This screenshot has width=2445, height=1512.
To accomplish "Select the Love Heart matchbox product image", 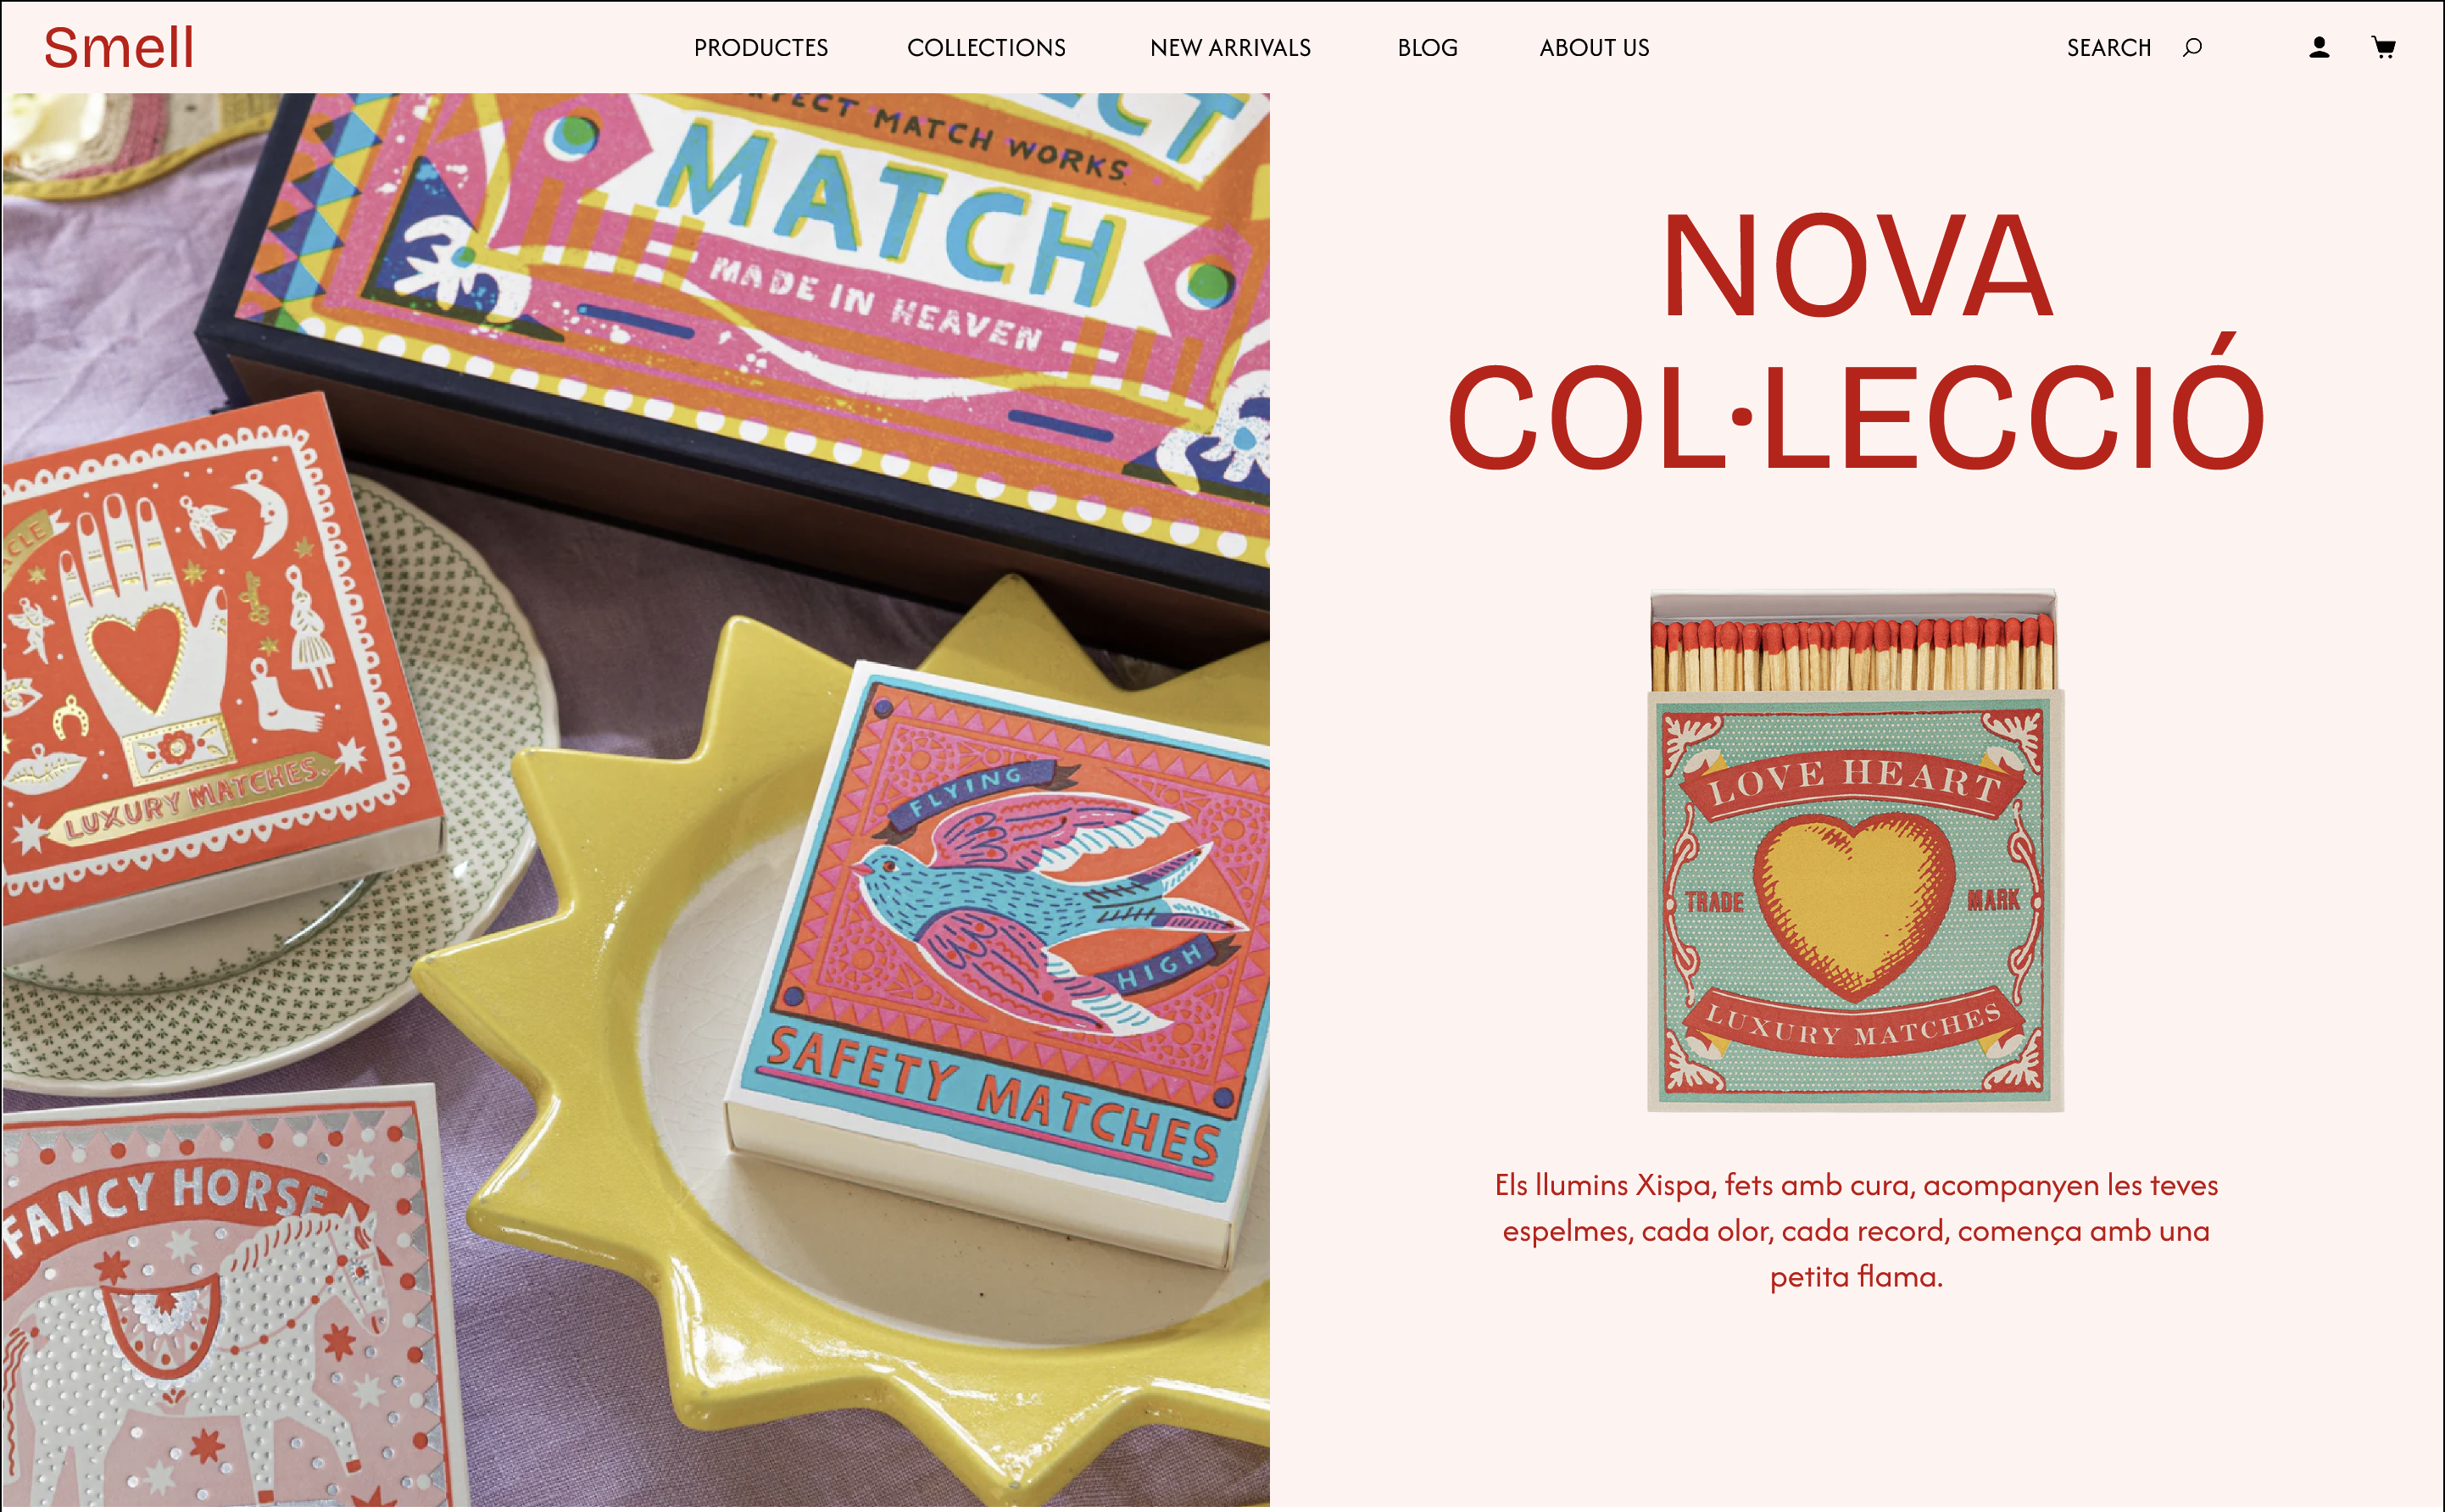I will point(1855,850).
